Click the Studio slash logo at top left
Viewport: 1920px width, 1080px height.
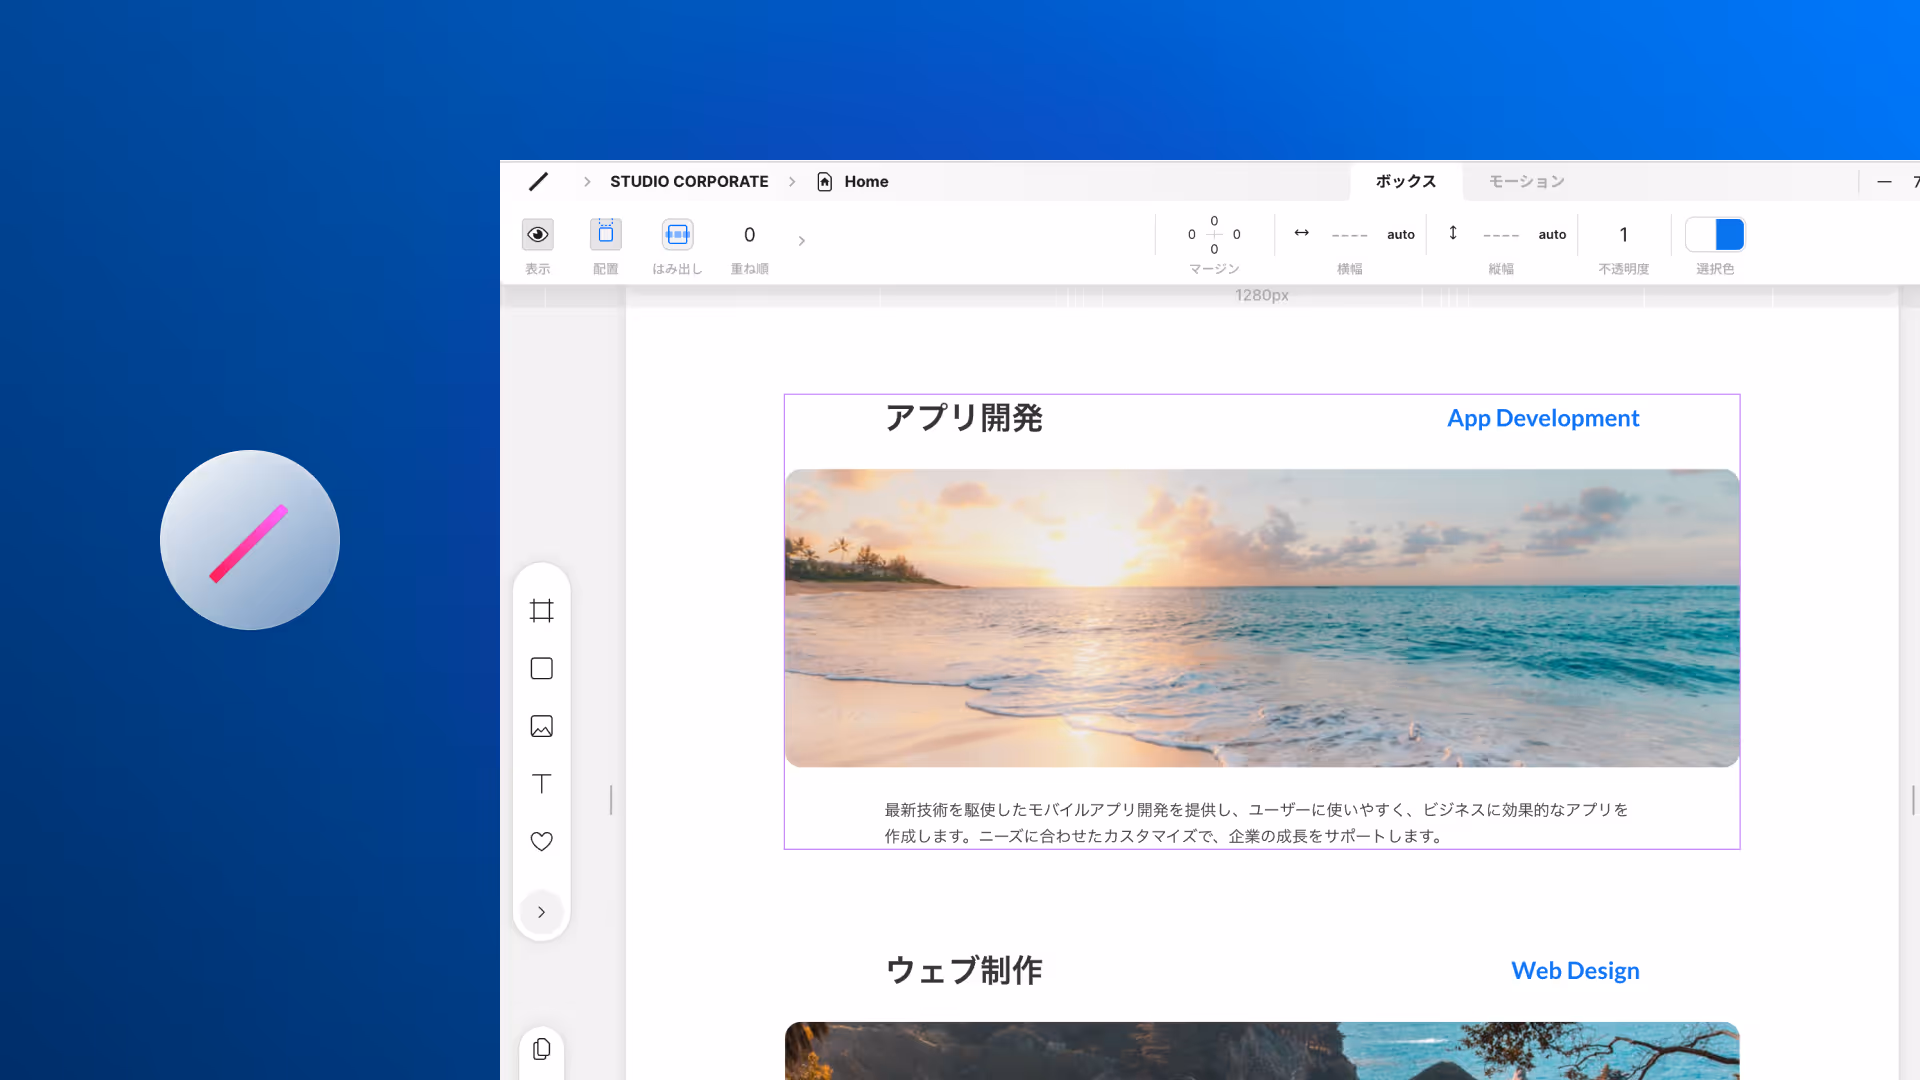[x=538, y=181]
